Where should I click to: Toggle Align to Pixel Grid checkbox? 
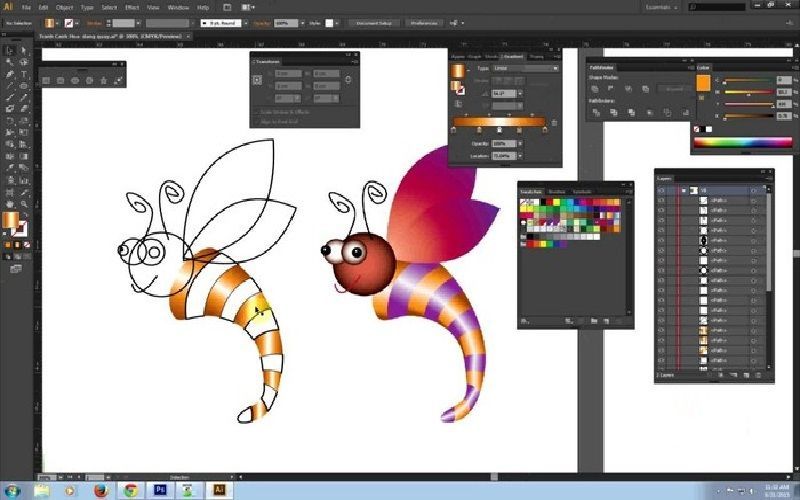(257, 121)
